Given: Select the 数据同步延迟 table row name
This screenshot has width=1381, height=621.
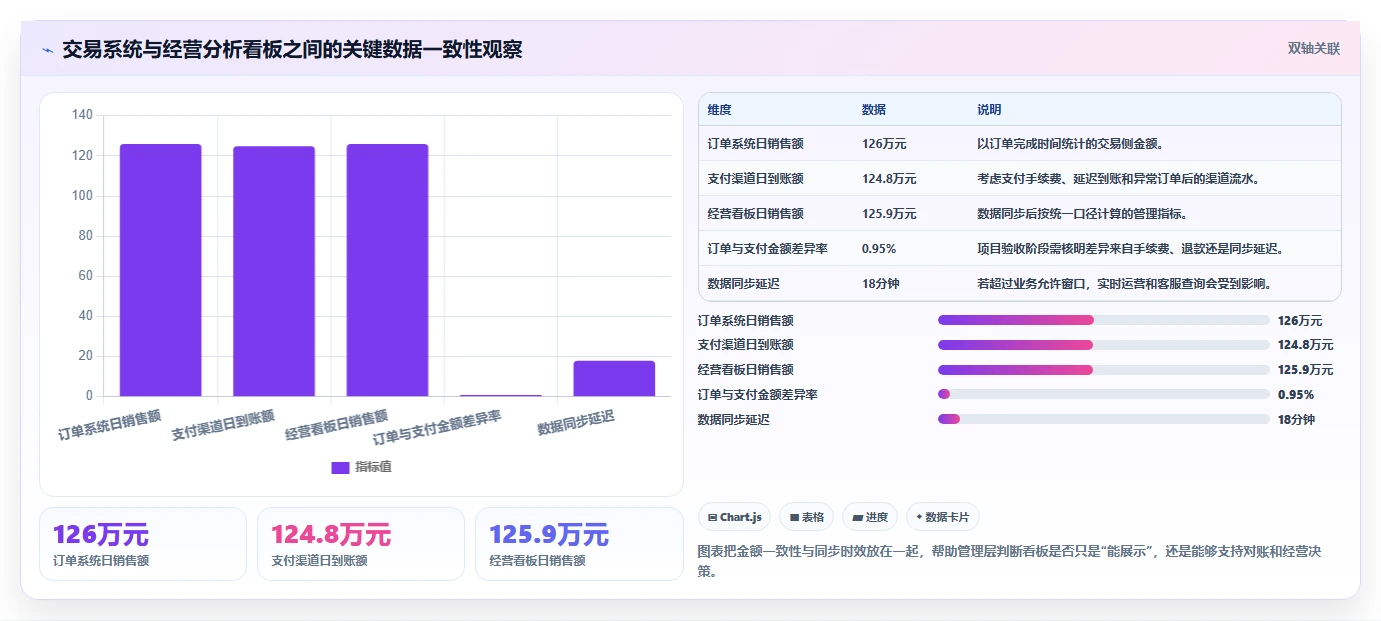Looking at the screenshot, I should point(743,284).
